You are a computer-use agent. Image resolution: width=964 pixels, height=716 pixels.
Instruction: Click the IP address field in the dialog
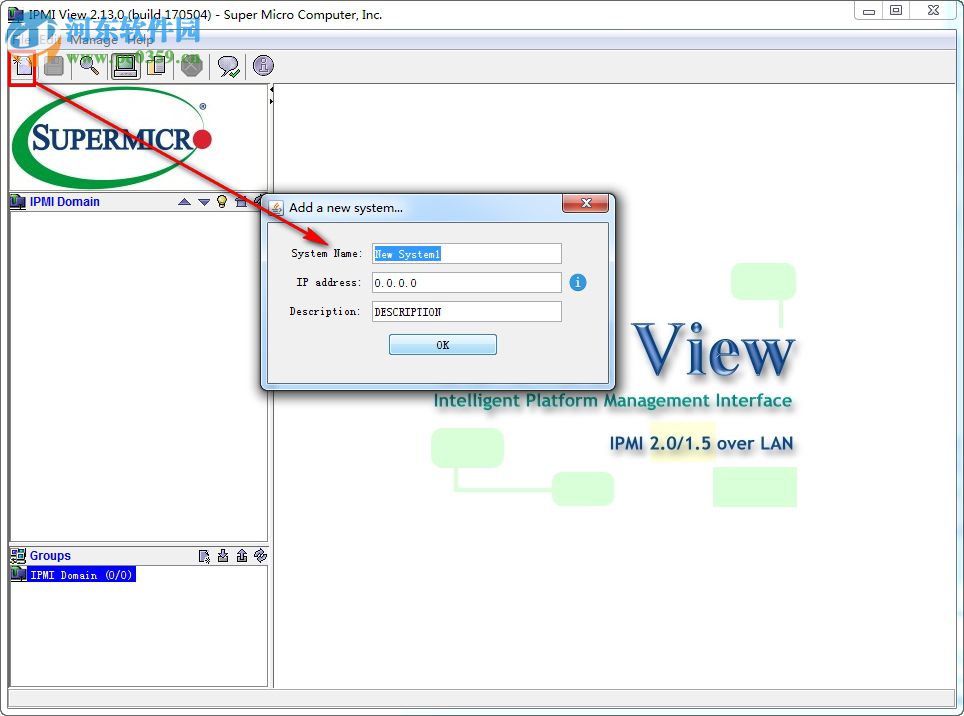pyautogui.click(x=465, y=282)
